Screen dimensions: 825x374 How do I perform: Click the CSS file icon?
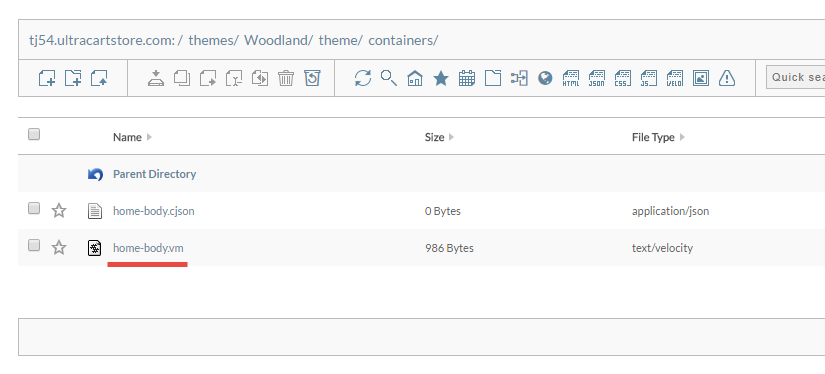pyautogui.click(x=623, y=78)
